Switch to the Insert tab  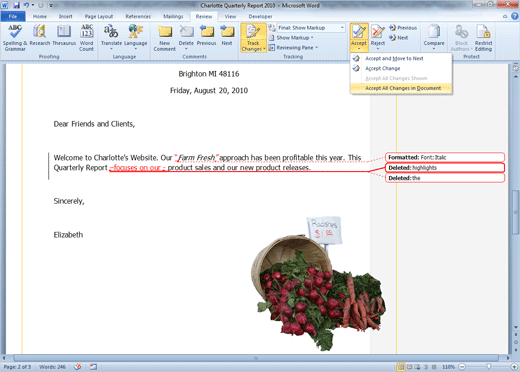pyautogui.click(x=65, y=16)
